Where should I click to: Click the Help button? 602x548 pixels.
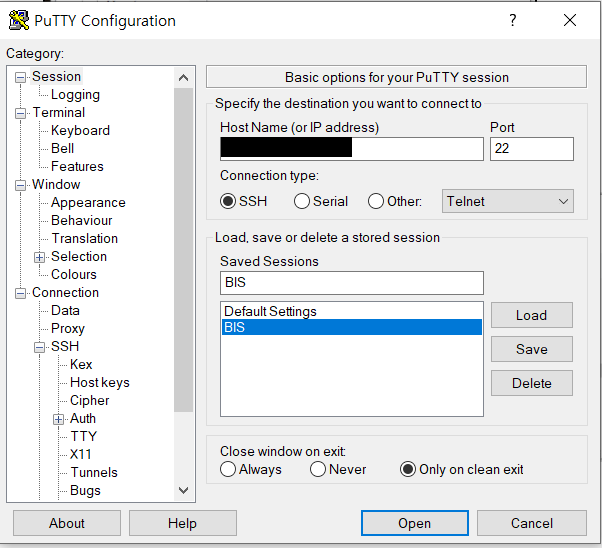coord(183,523)
